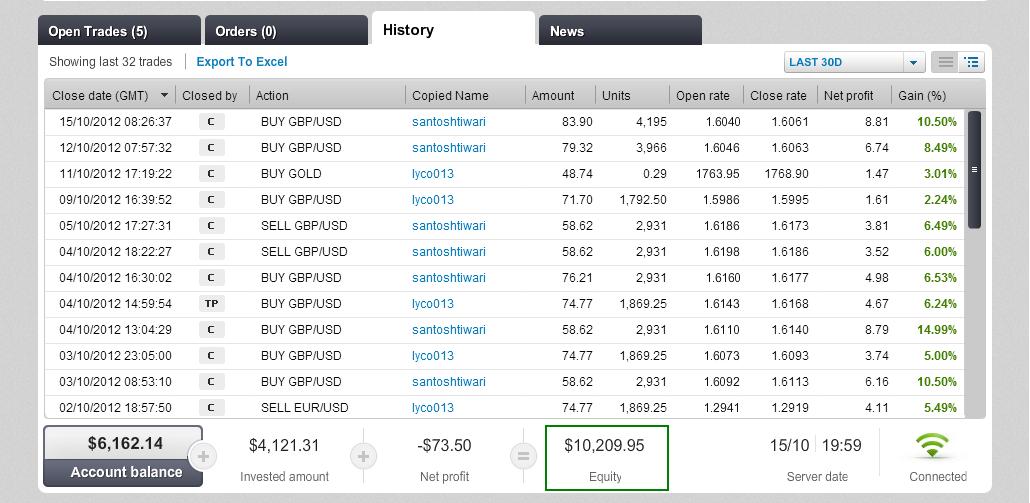
Task: Click plus icon after Account balance
Action: (x=203, y=457)
